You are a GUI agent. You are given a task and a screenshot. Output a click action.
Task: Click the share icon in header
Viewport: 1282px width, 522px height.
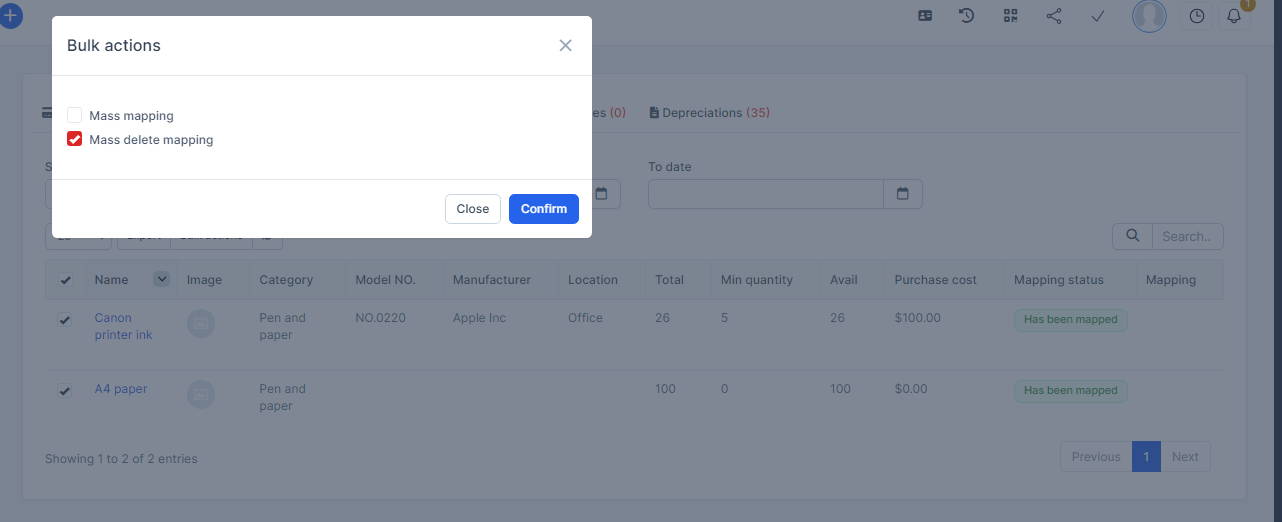tap(1054, 16)
